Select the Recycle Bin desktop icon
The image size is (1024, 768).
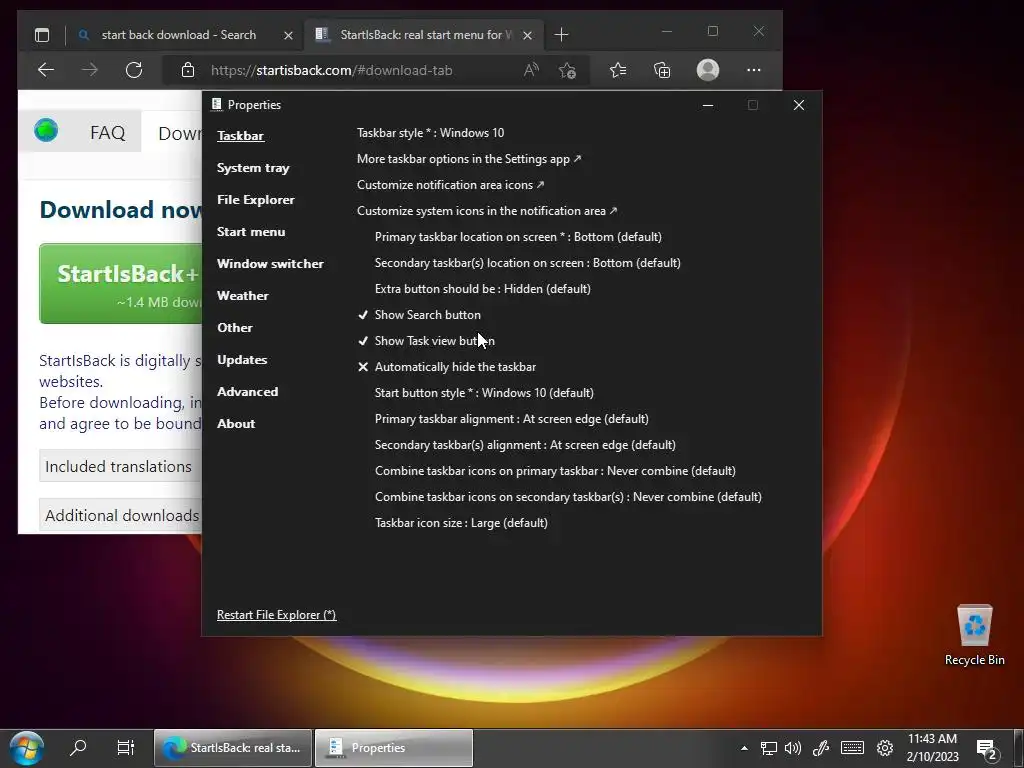[974, 635]
